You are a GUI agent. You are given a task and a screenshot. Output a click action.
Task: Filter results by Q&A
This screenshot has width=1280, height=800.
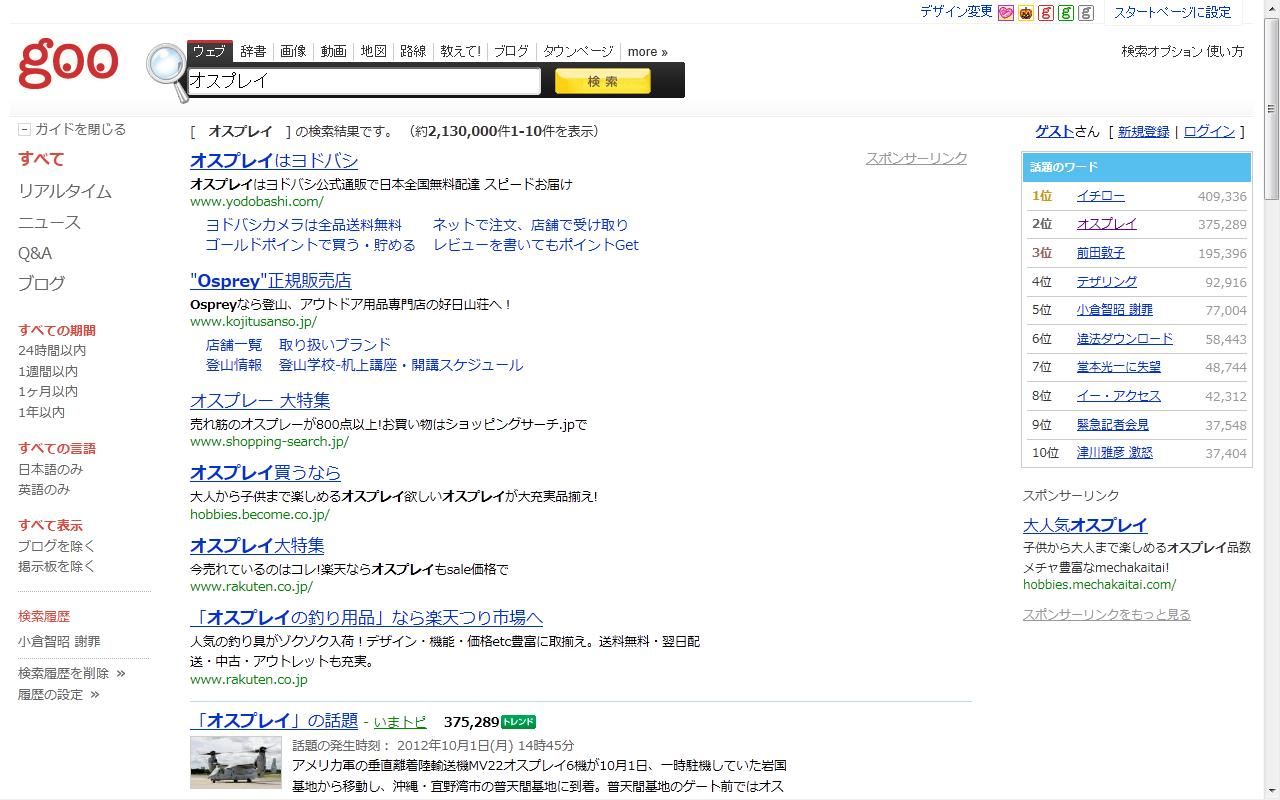point(35,253)
